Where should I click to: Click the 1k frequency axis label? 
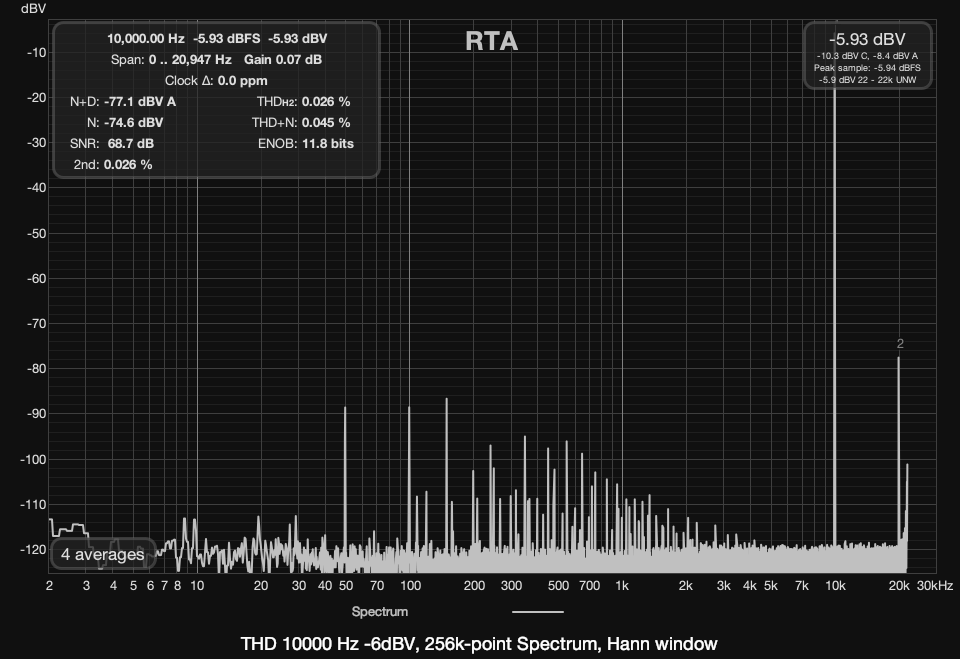coord(622,585)
